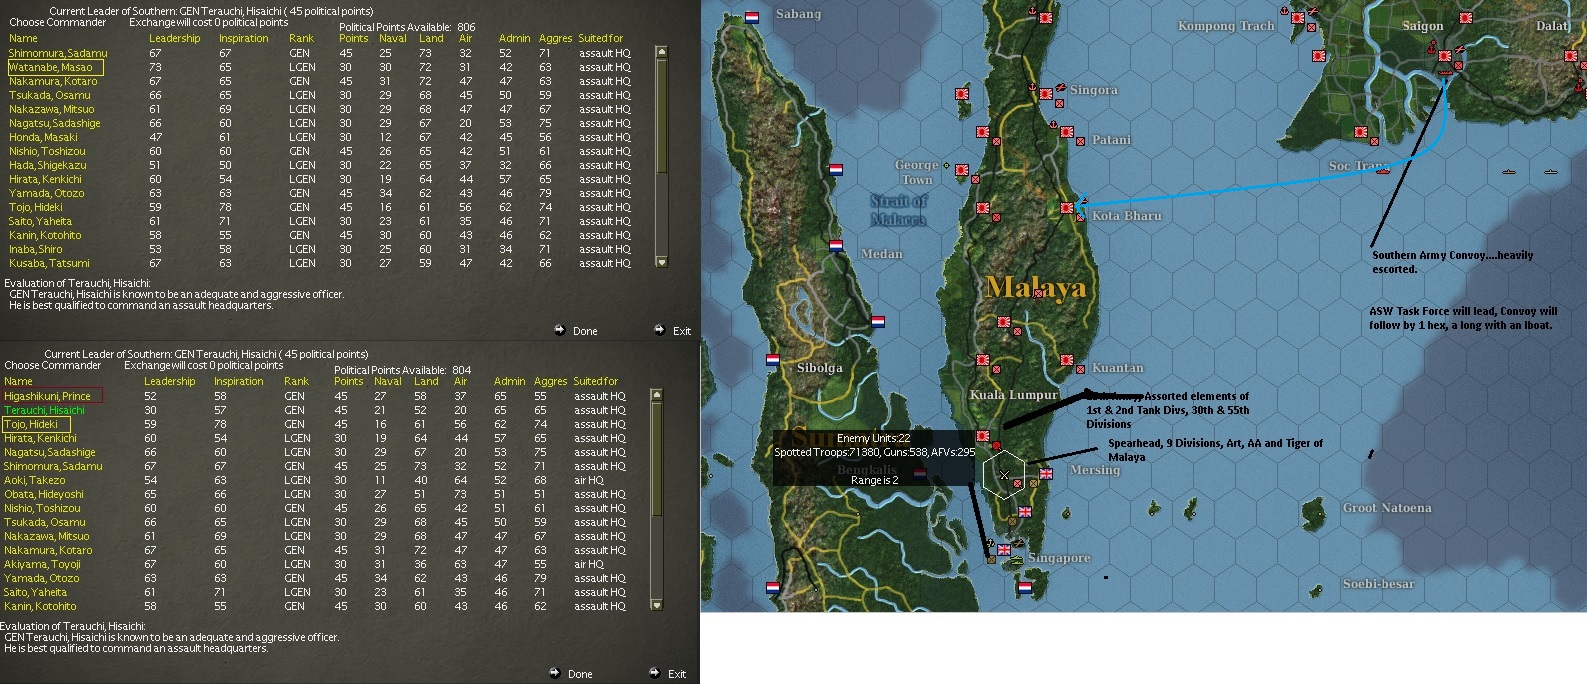The width and height of the screenshot is (1587, 684).
Task: Click Exit in the bottom commander panel
Action: coord(668,674)
